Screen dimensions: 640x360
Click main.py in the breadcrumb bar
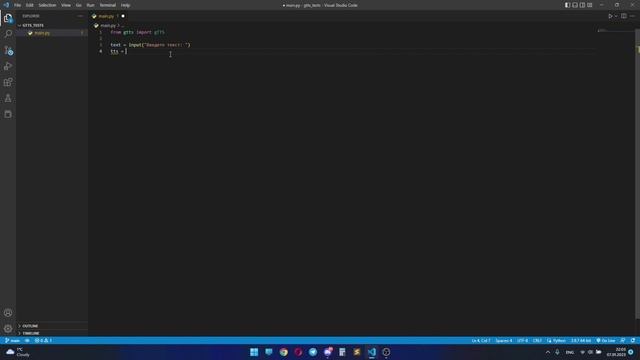pyautogui.click(x=108, y=26)
